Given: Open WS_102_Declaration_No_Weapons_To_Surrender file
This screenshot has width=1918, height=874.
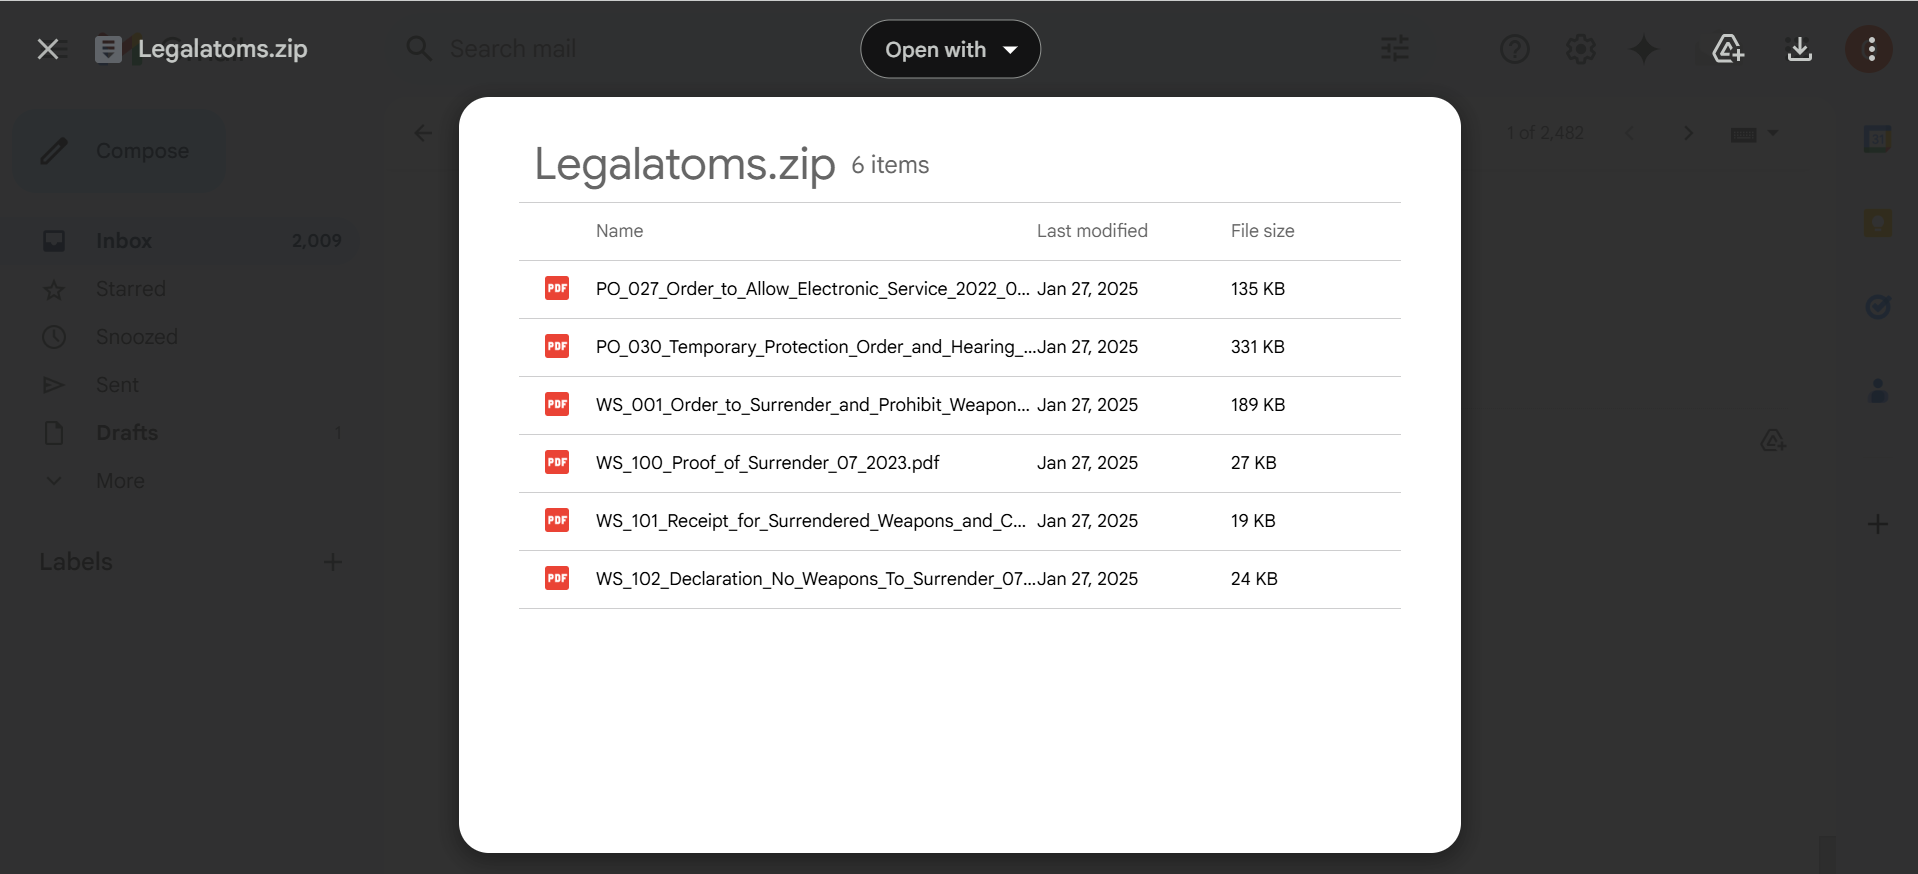Looking at the screenshot, I should tap(960, 579).
